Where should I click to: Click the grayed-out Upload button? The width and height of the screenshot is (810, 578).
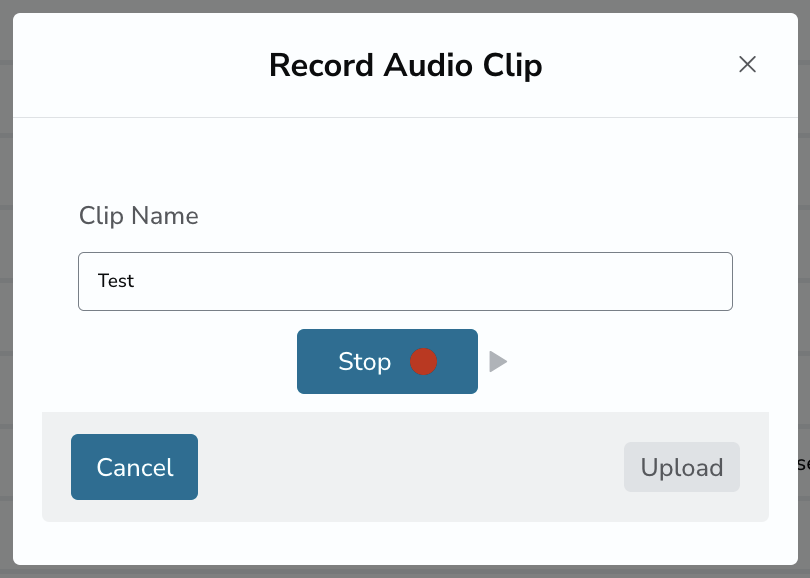tap(682, 467)
